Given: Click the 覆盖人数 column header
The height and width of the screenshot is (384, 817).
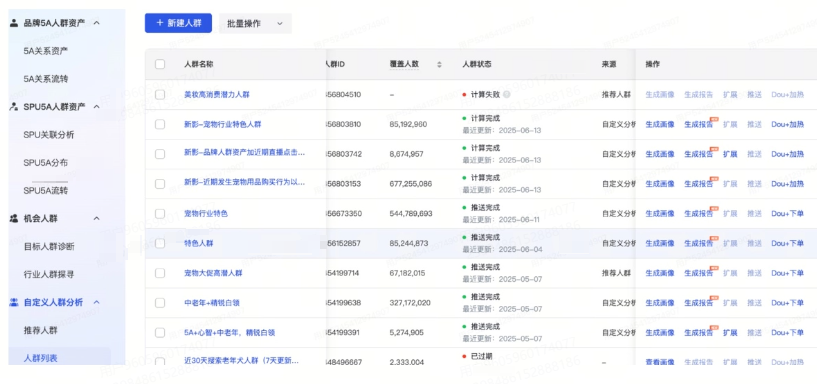Looking at the screenshot, I should click(404, 64).
